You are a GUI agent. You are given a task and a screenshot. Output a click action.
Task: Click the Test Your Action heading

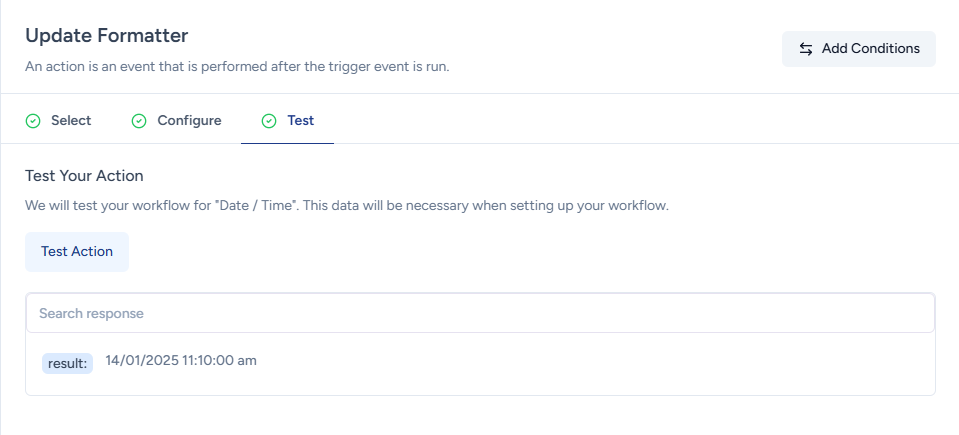(84, 176)
